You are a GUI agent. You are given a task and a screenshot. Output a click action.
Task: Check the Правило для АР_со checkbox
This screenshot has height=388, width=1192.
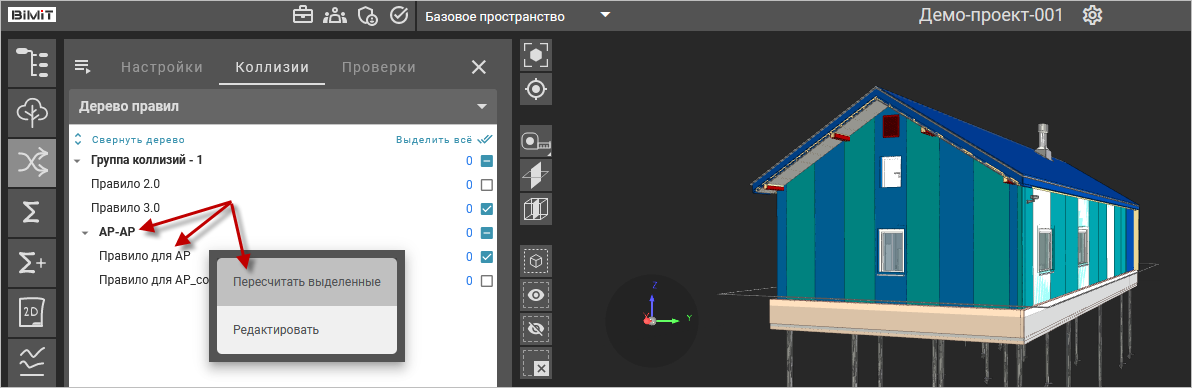pos(487,281)
